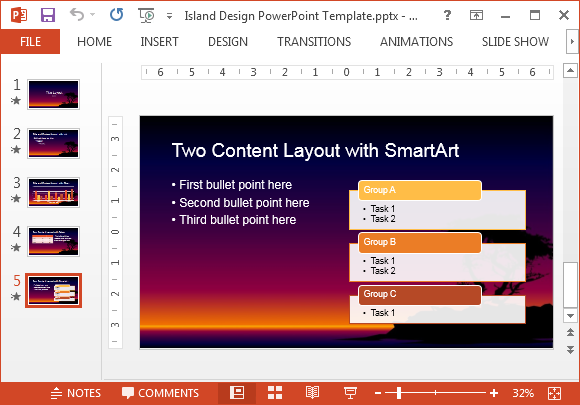Switch to Slide Sorter view icon
This screenshot has width=580, height=405.
coord(275,393)
